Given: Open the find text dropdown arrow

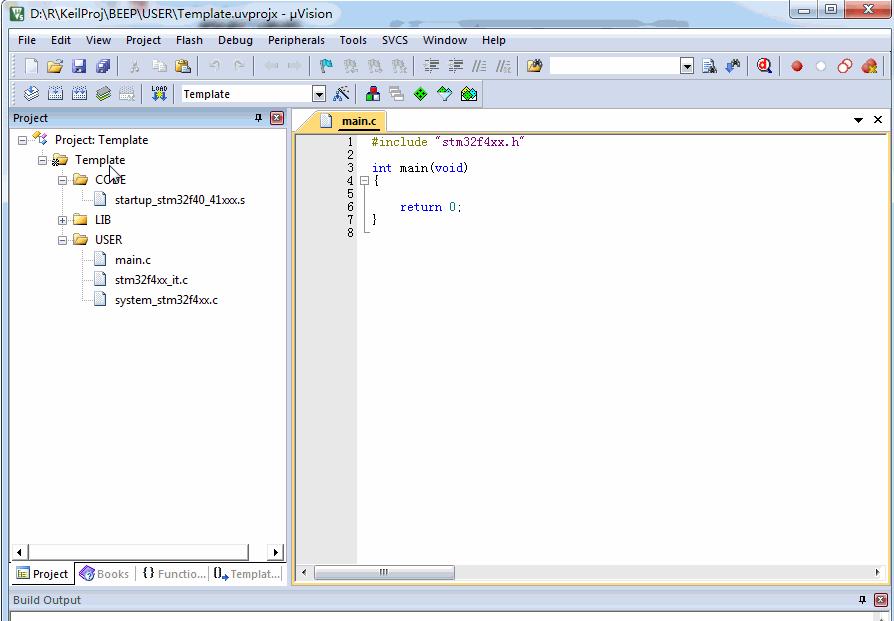Looking at the screenshot, I should point(687,66).
